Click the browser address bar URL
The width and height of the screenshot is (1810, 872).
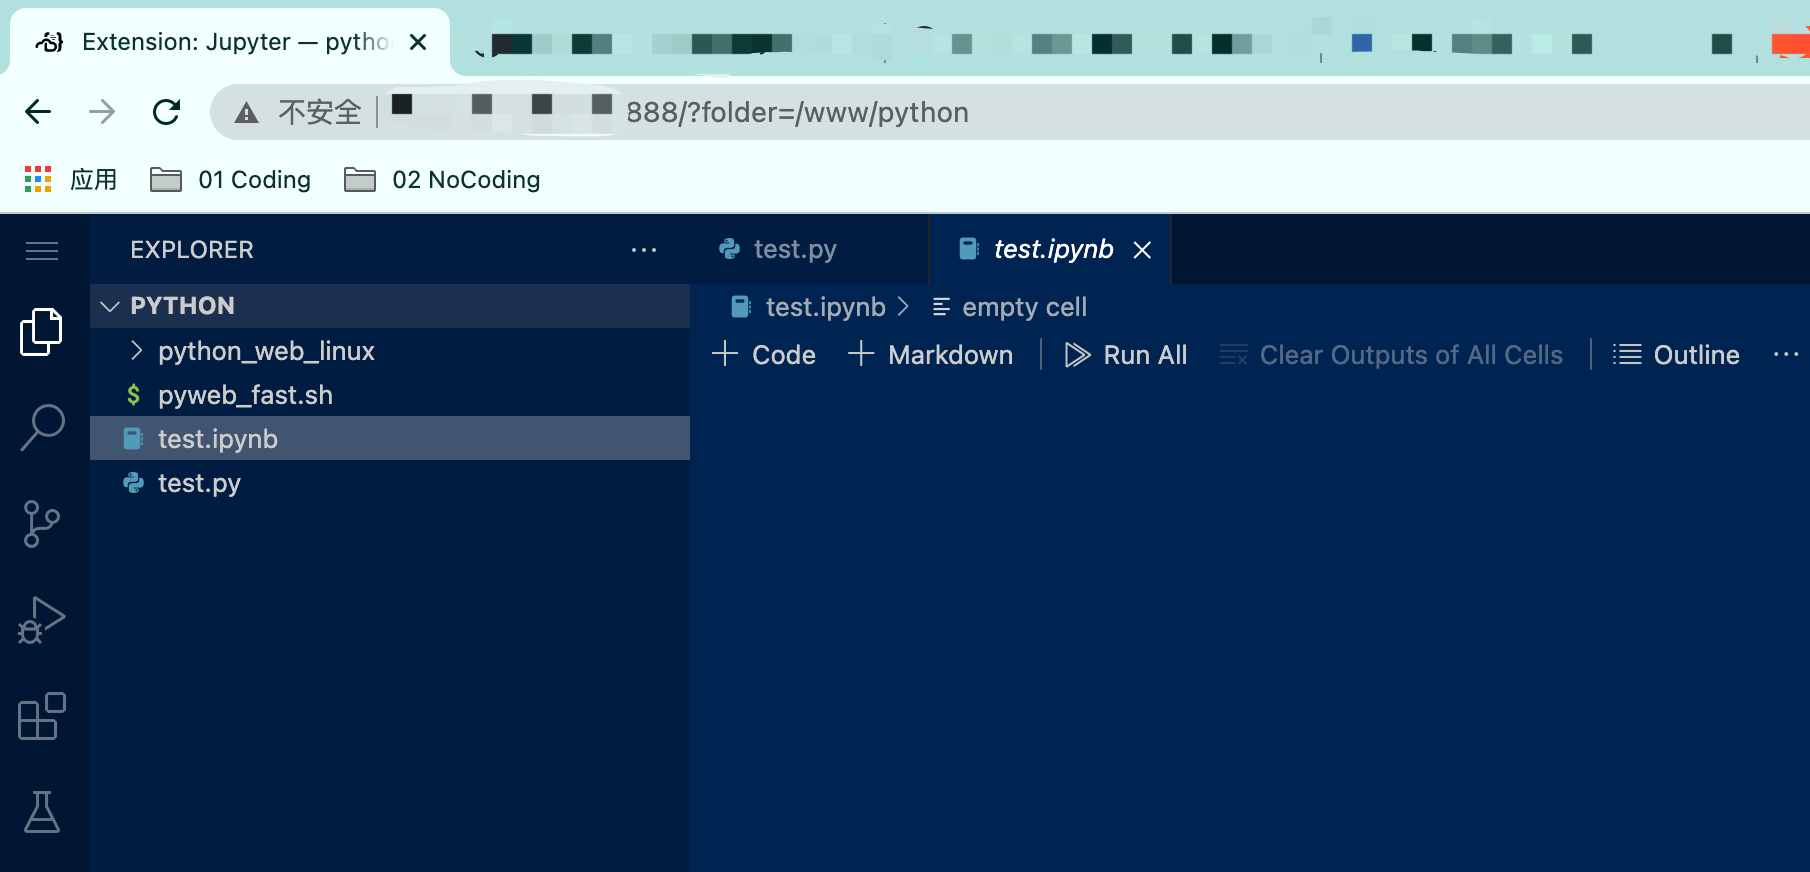click(797, 113)
